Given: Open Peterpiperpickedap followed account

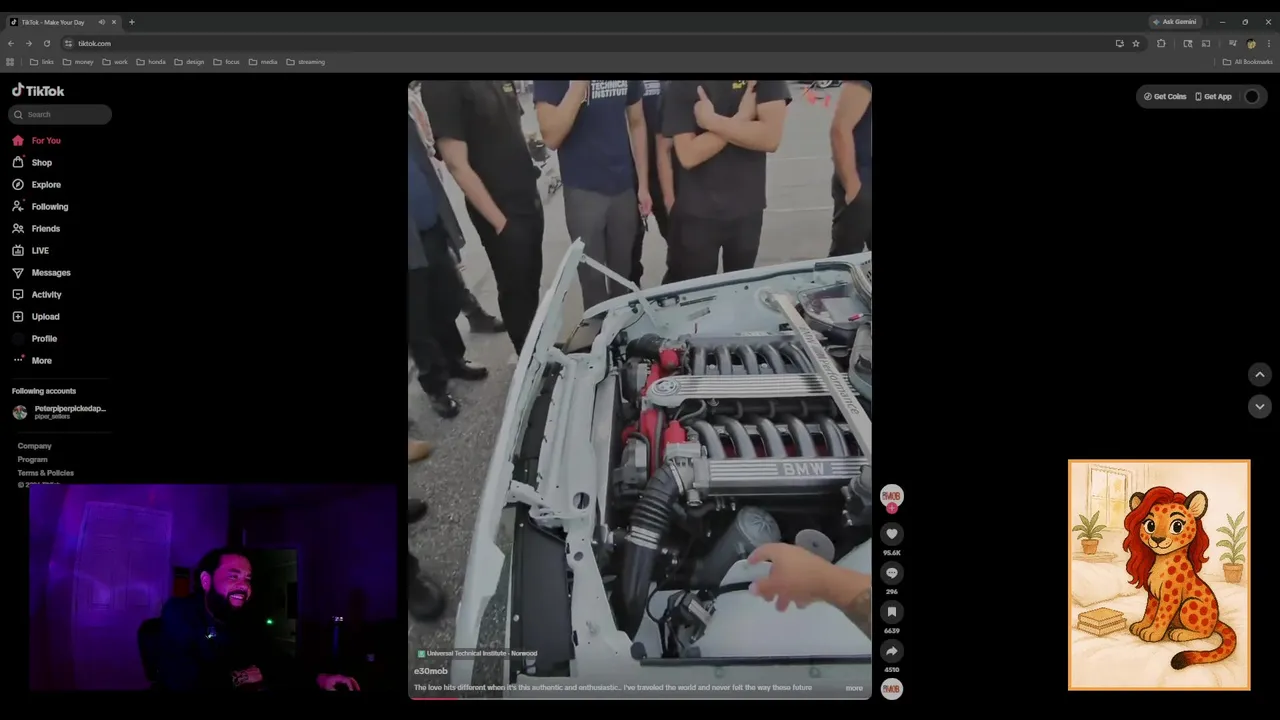Looking at the screenshot, I should [x=59, y=411].
